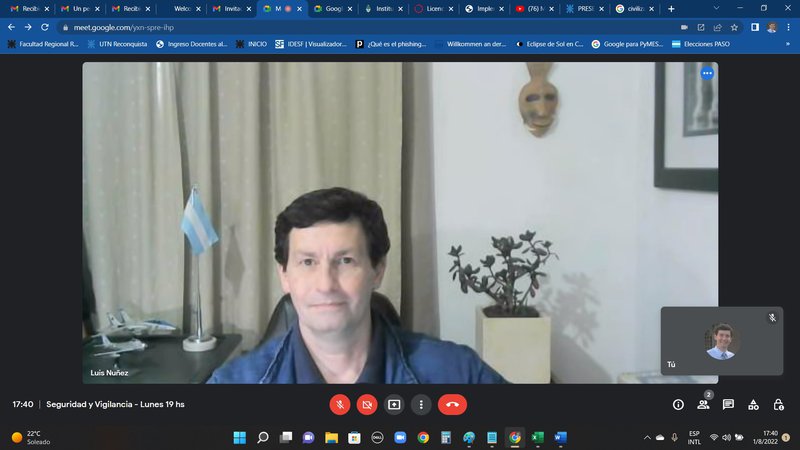This screenshot has width=800, height=450.
Task: Click the camera permission icon in address bar
Action: [684, 28]
